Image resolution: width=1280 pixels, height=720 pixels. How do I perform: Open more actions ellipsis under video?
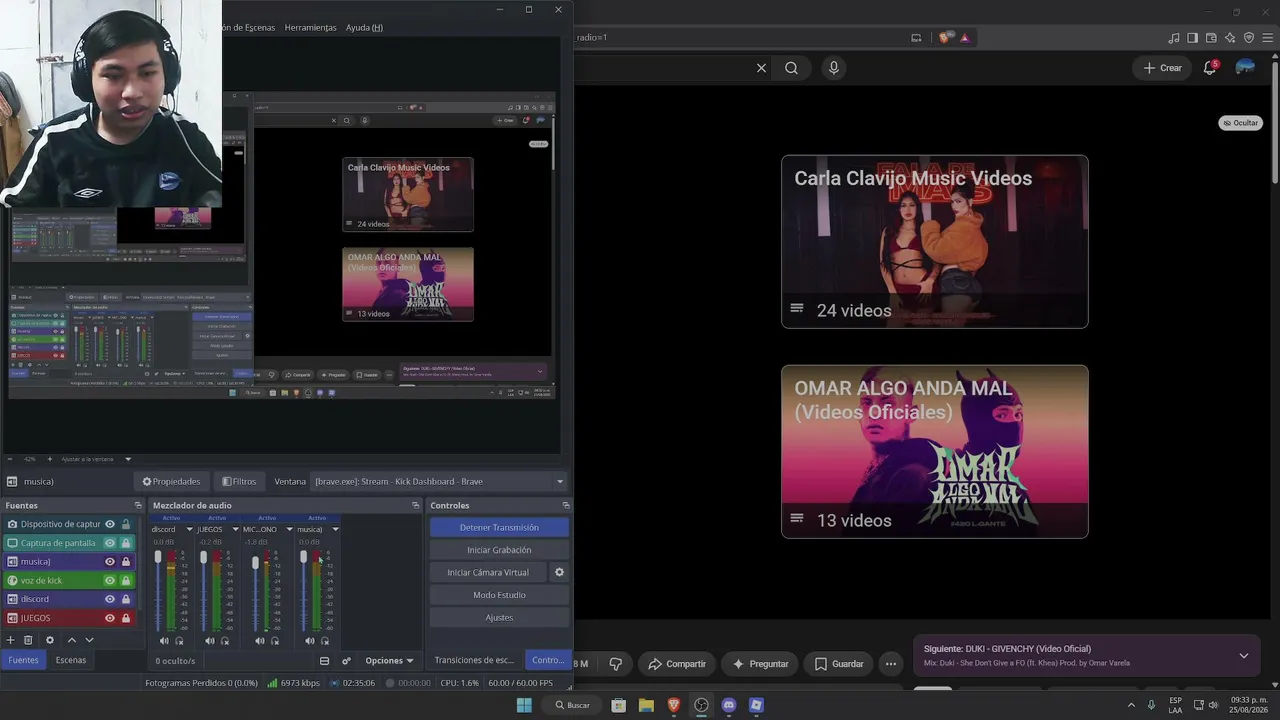point(891,663)
